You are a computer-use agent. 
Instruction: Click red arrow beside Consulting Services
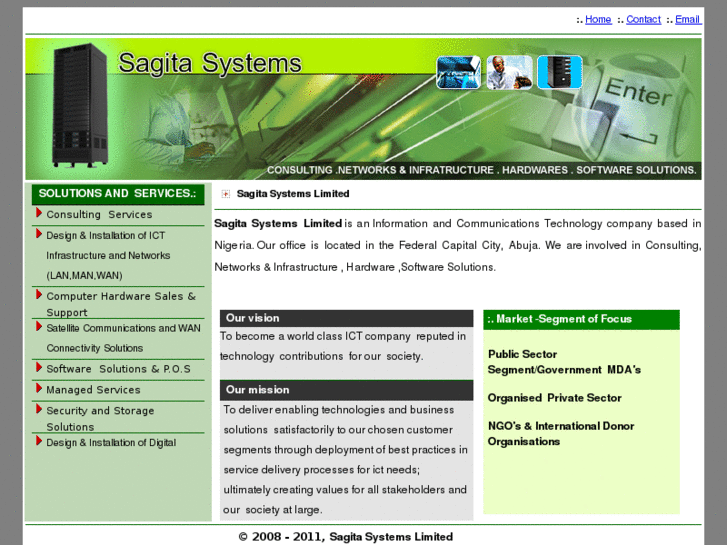[39, 213]
